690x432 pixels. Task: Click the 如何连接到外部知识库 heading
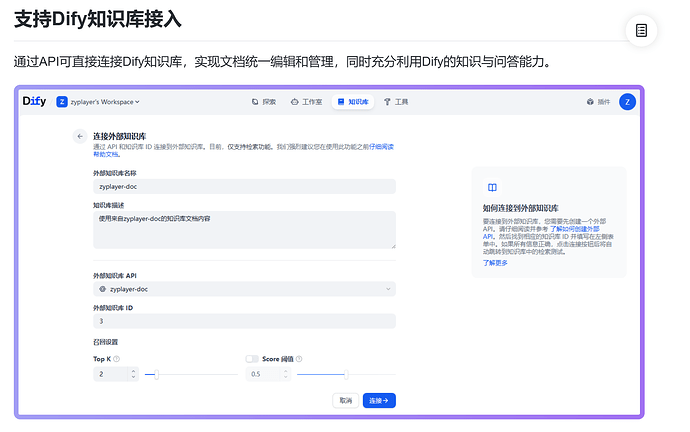[x=521, y=208]
